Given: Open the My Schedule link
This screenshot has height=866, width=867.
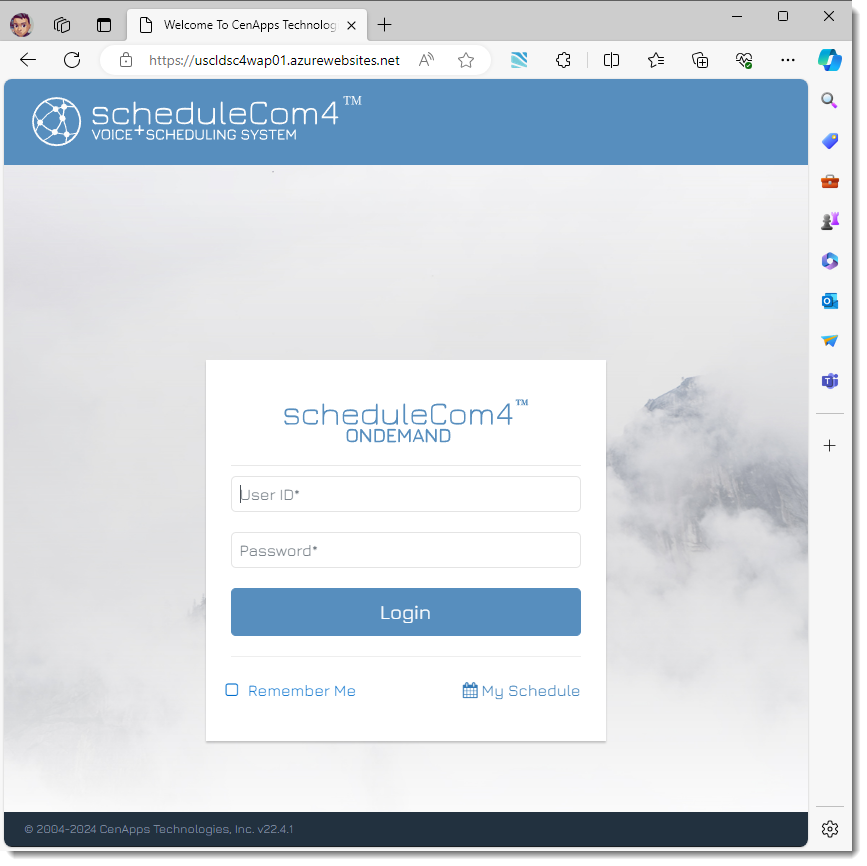Looking at the screenshot, I should [x=530, y=690].
